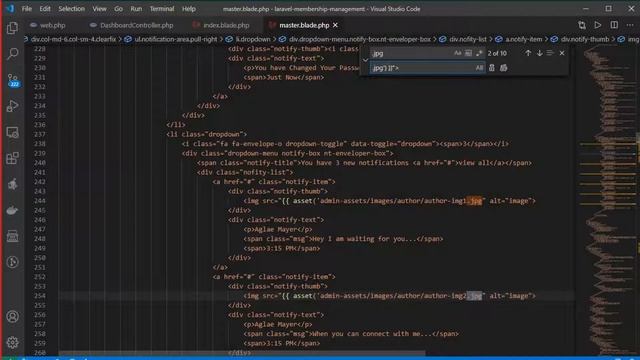Replace the current match

click(x=491, y=68)
